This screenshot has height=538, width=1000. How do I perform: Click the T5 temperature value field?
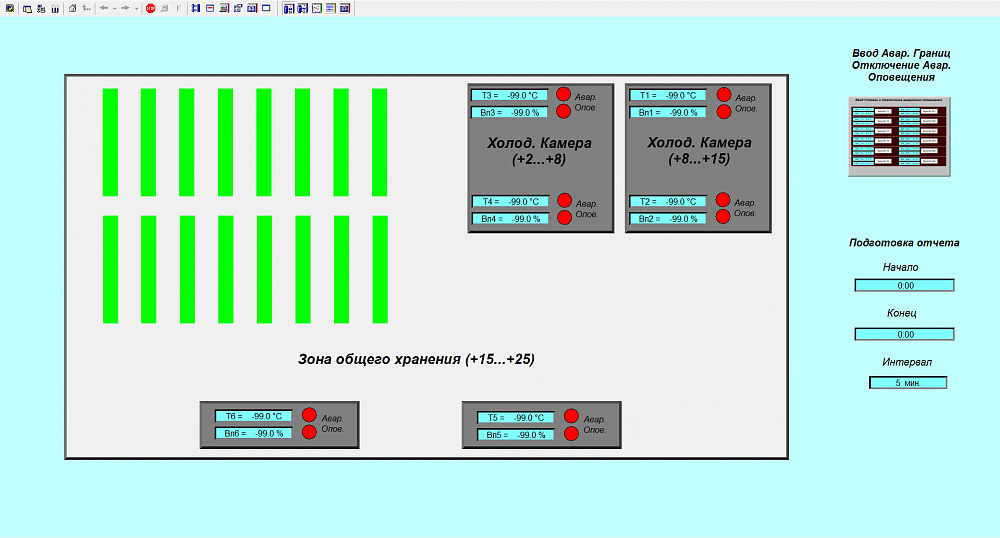click(x=516, y=418)
